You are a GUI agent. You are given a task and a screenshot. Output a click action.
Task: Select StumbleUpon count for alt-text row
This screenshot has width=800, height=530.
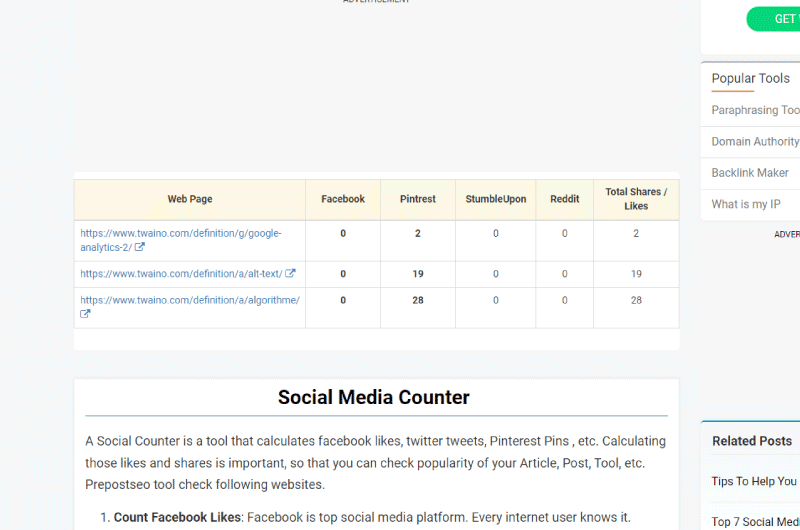pos(495,274)
